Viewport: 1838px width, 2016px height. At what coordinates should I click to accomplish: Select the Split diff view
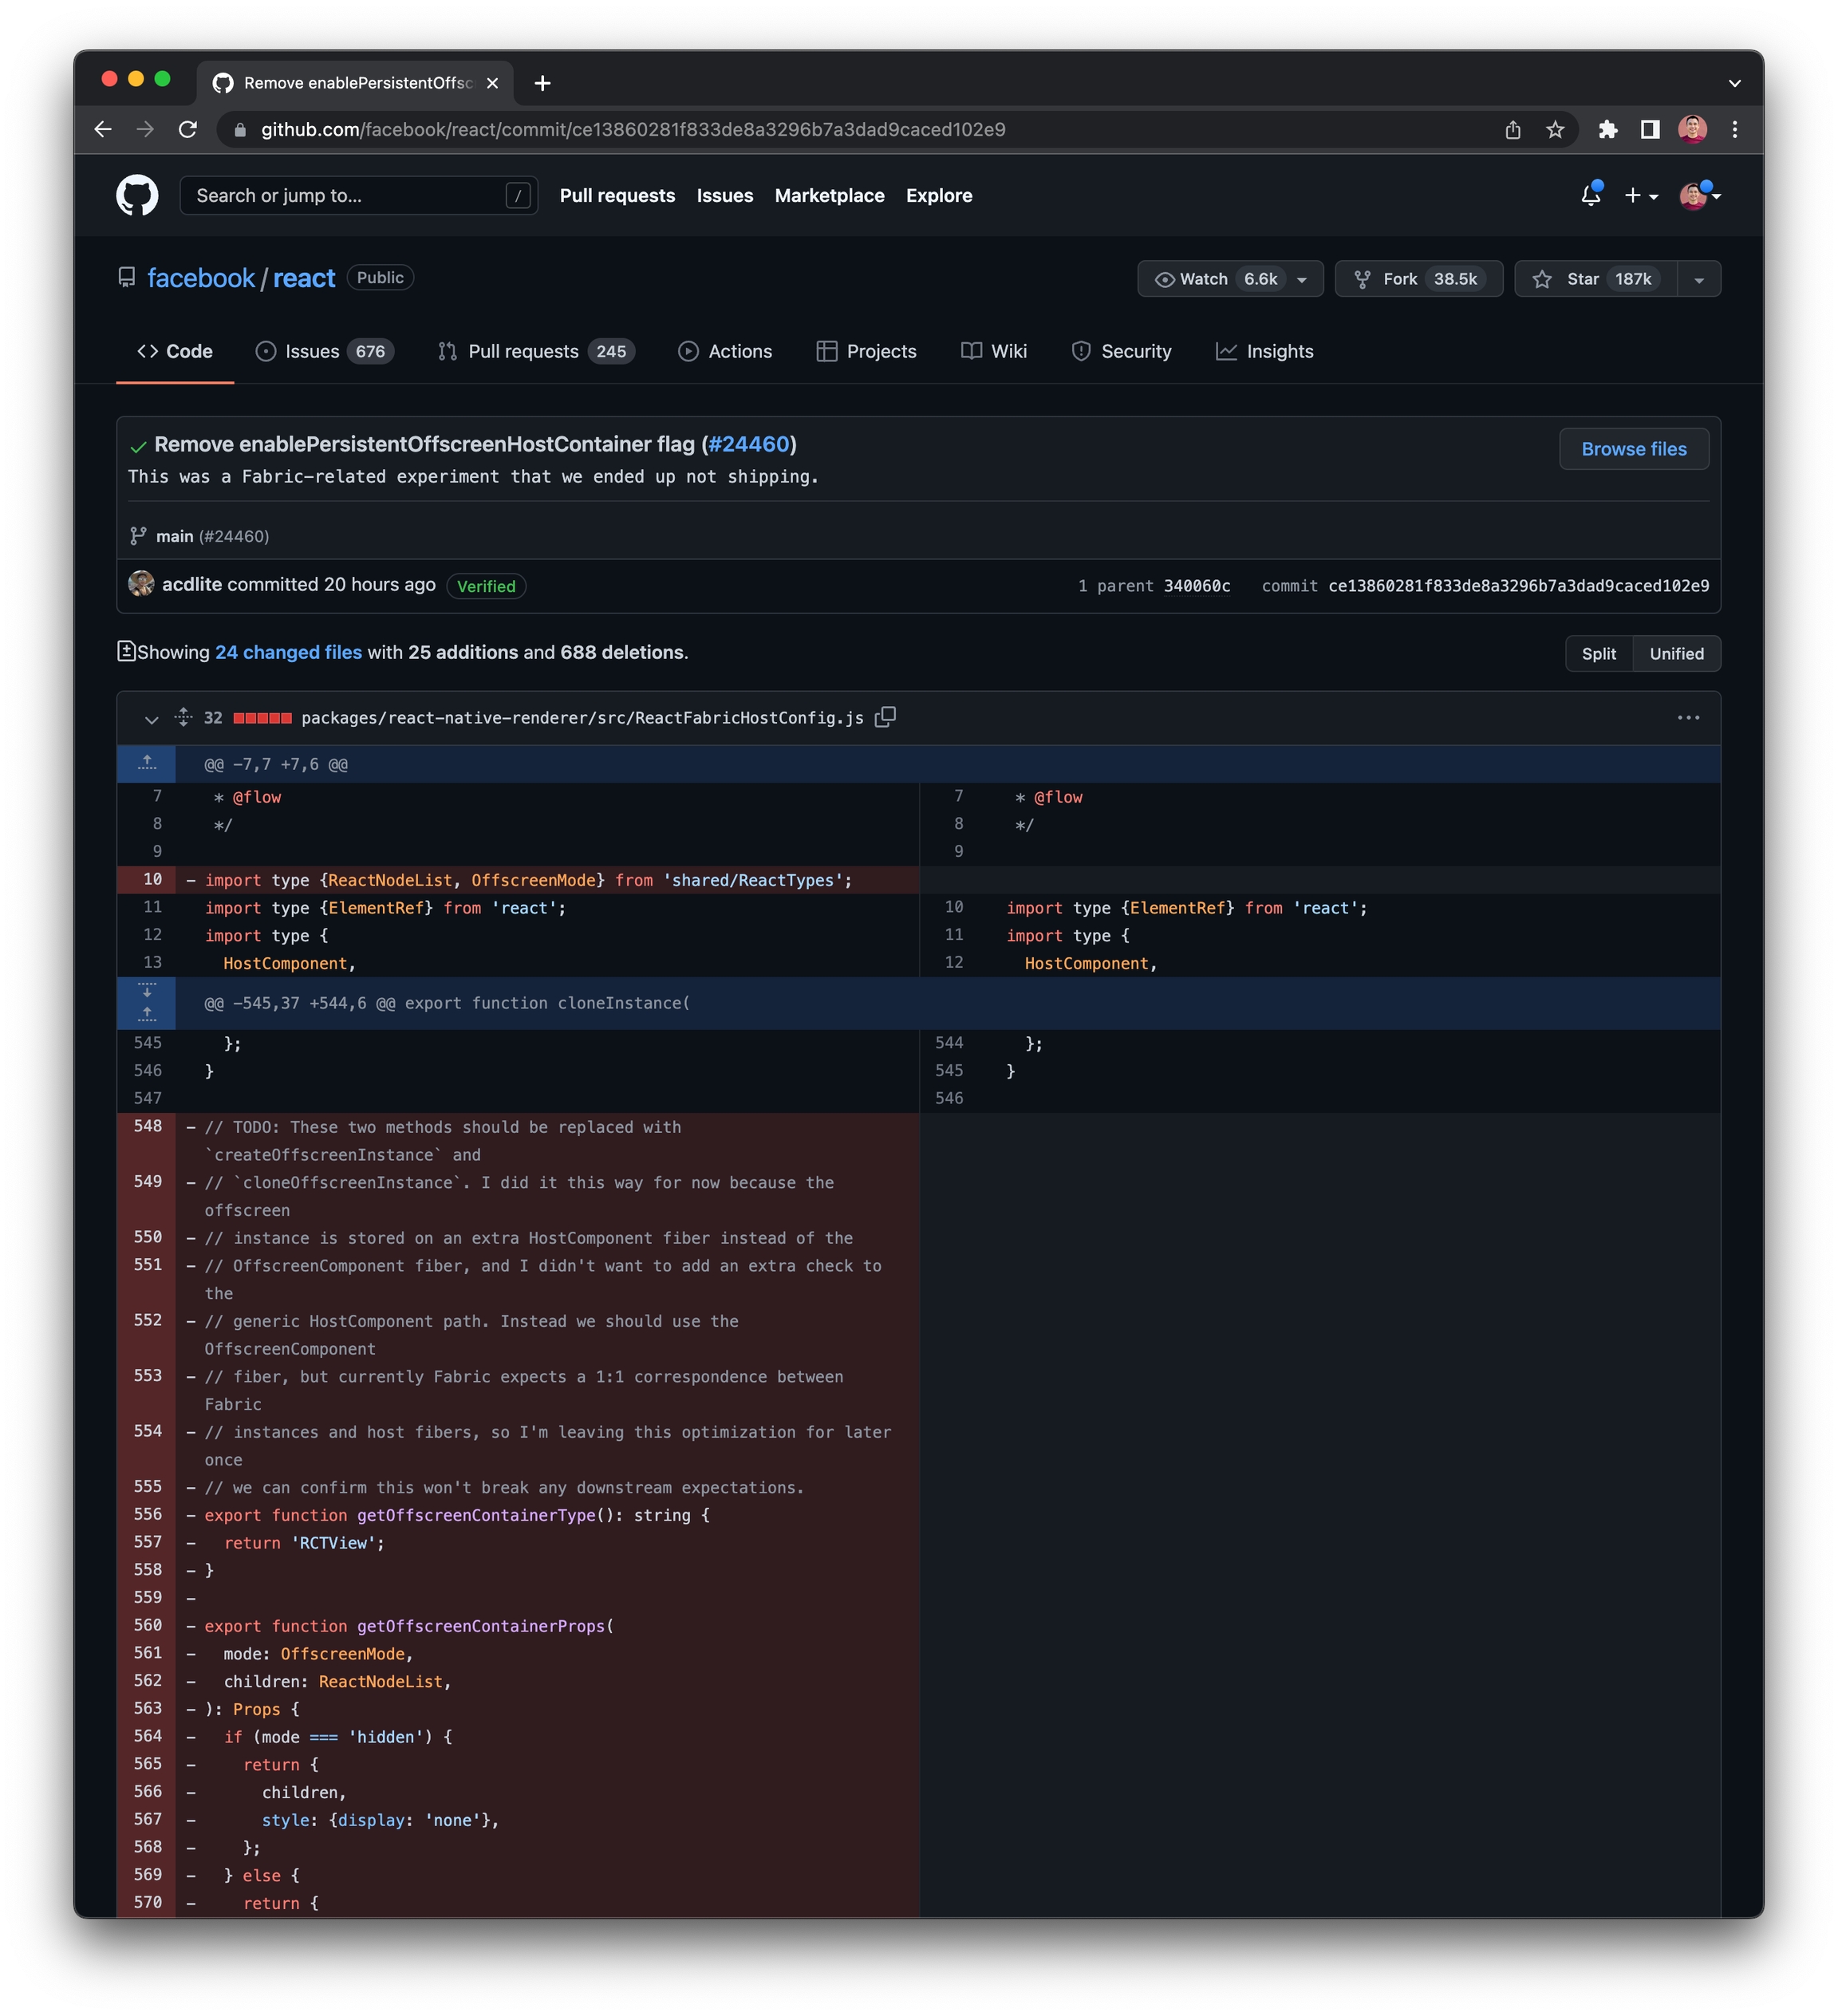click(1598, 653)
